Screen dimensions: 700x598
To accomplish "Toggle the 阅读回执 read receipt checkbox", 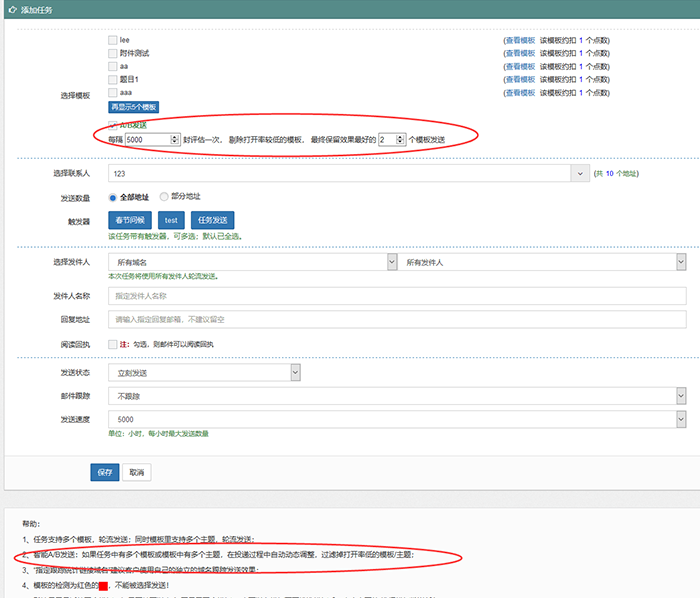I will 113,344.
